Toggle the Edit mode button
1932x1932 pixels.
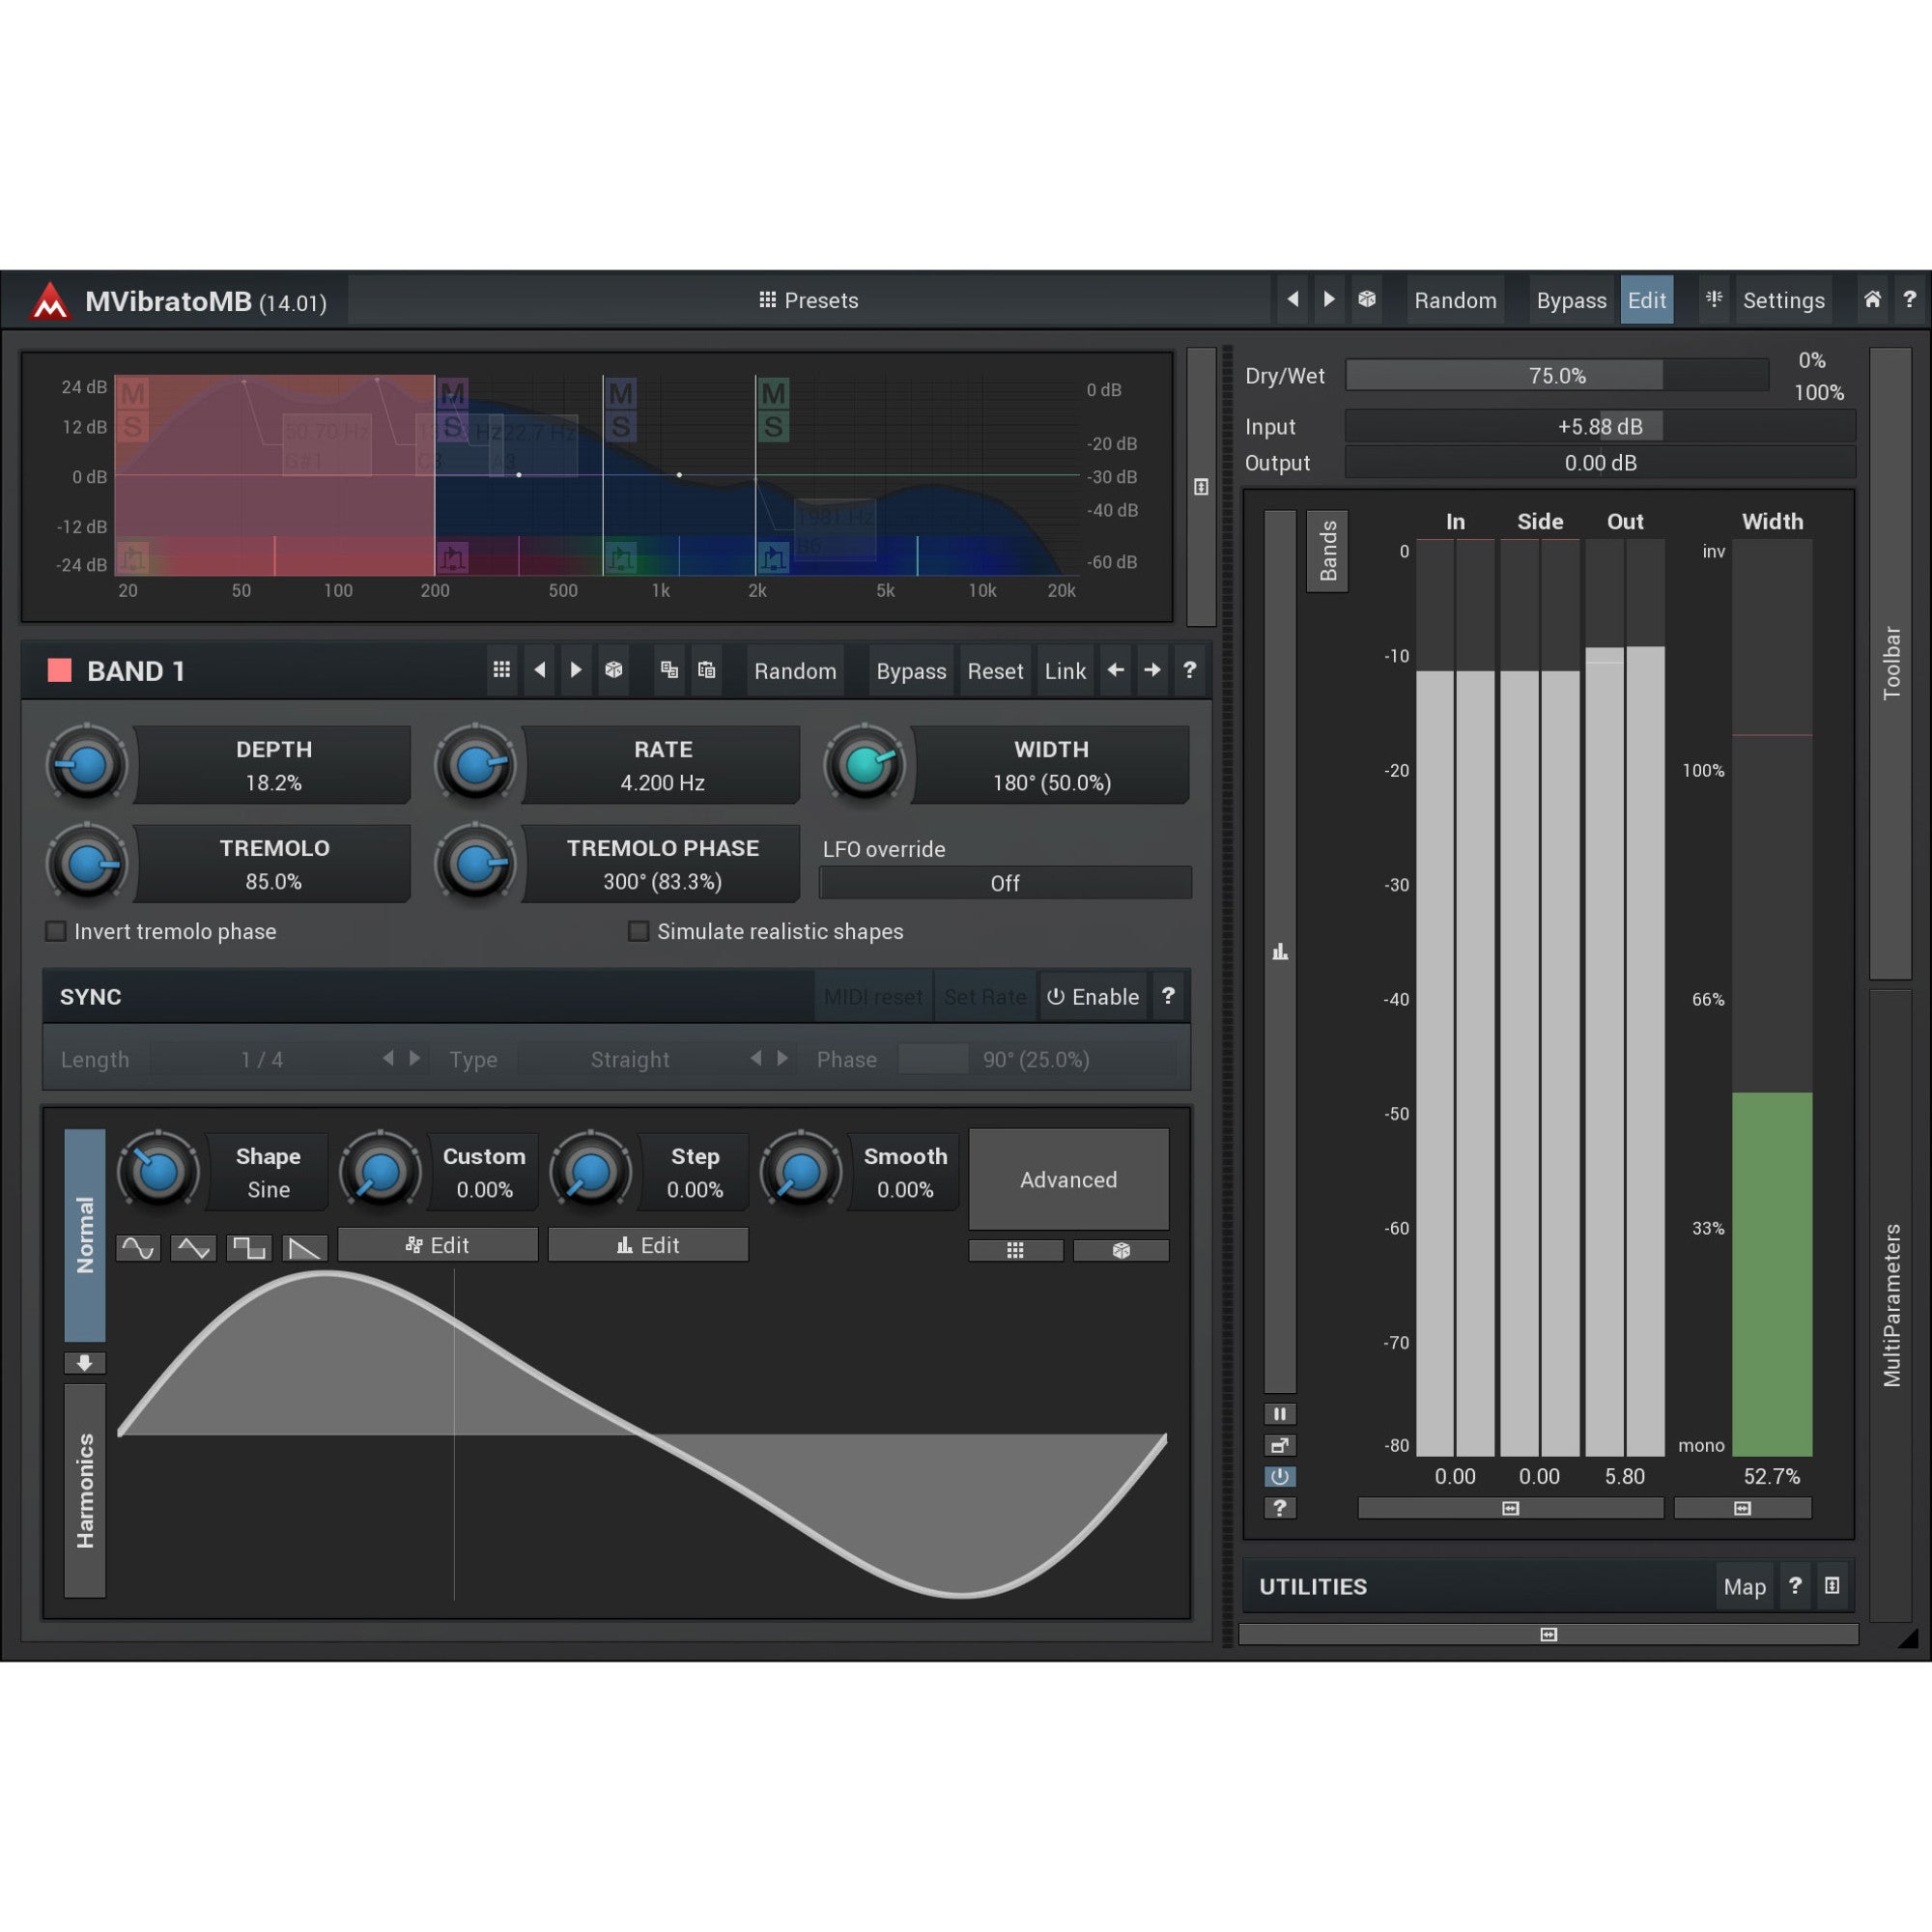[x=1646, y=300]
